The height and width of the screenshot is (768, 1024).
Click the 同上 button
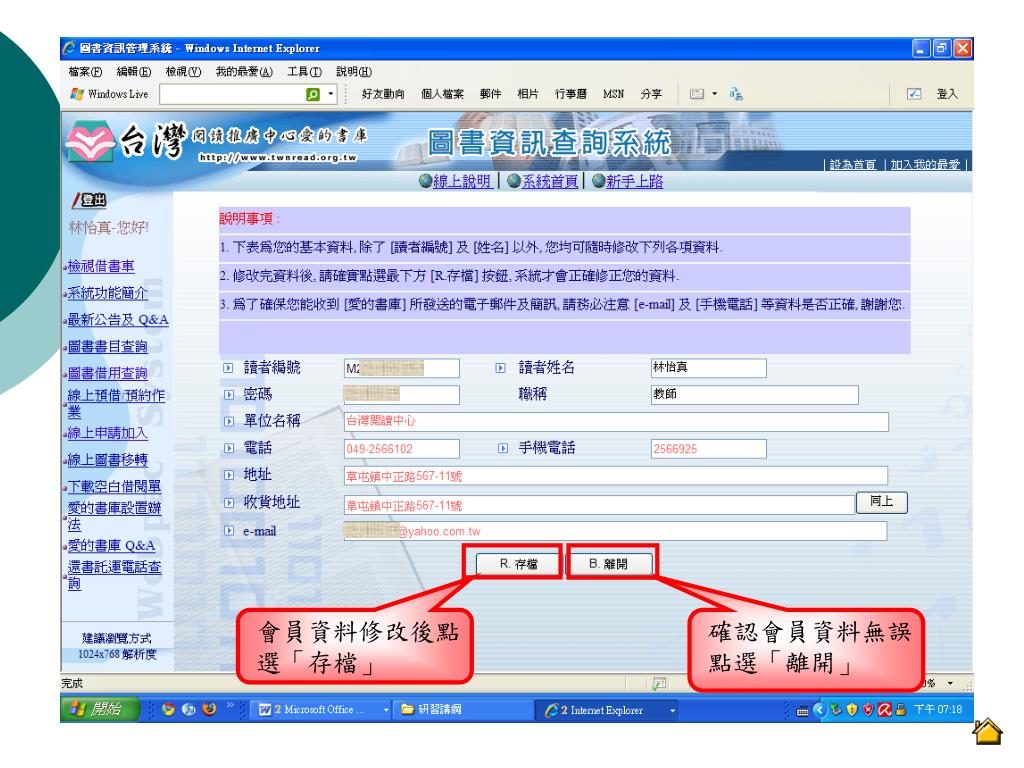pyautogui.click(x=881, y=502)
